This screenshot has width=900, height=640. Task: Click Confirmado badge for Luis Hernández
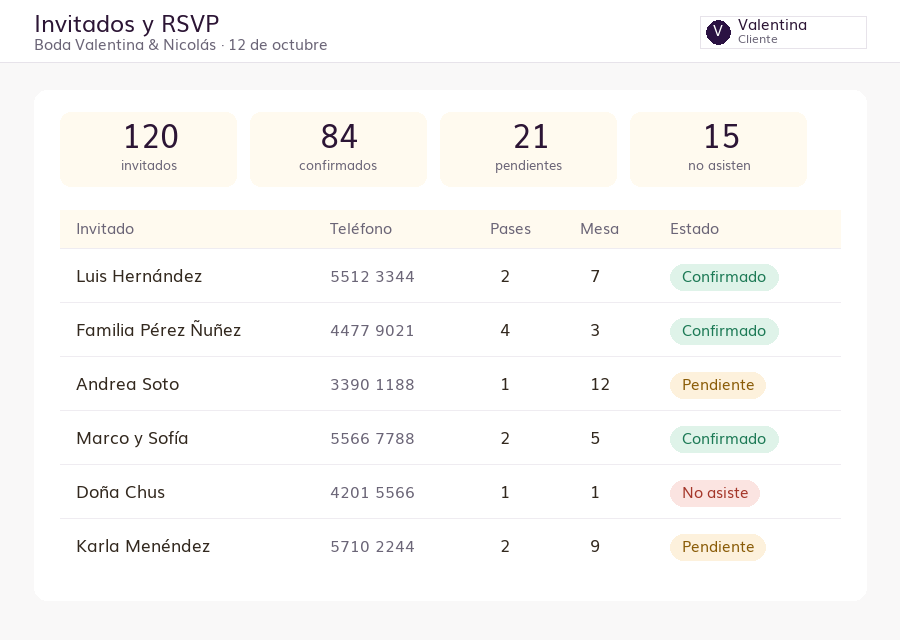[724, 277]
